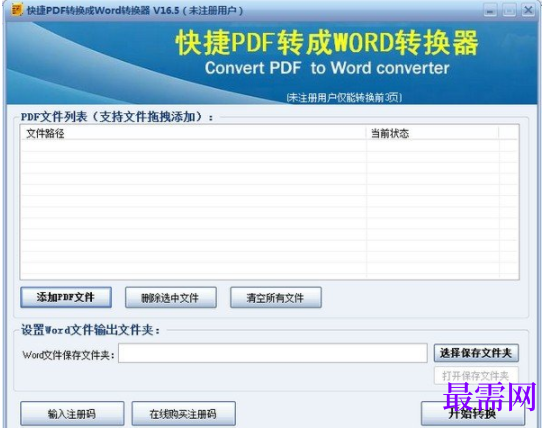Image resolution: width=555 pixels, height=428 pixels.
Task: Click 添加PDF文件 button
Action: click(66, 297)
